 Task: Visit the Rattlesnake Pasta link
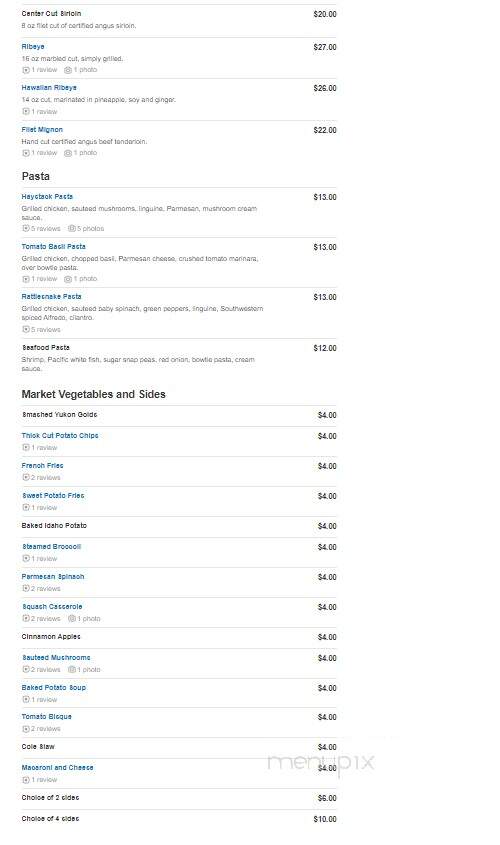coord(52,296)
